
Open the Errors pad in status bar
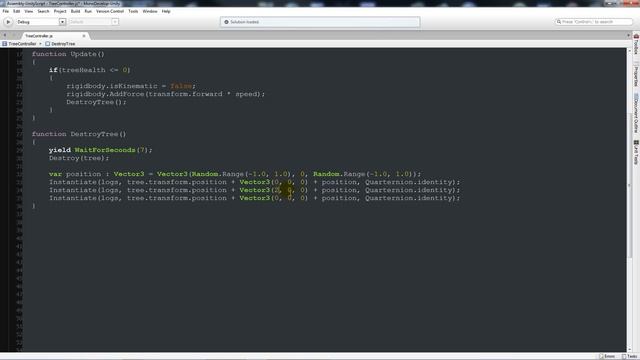pos(607,356)
